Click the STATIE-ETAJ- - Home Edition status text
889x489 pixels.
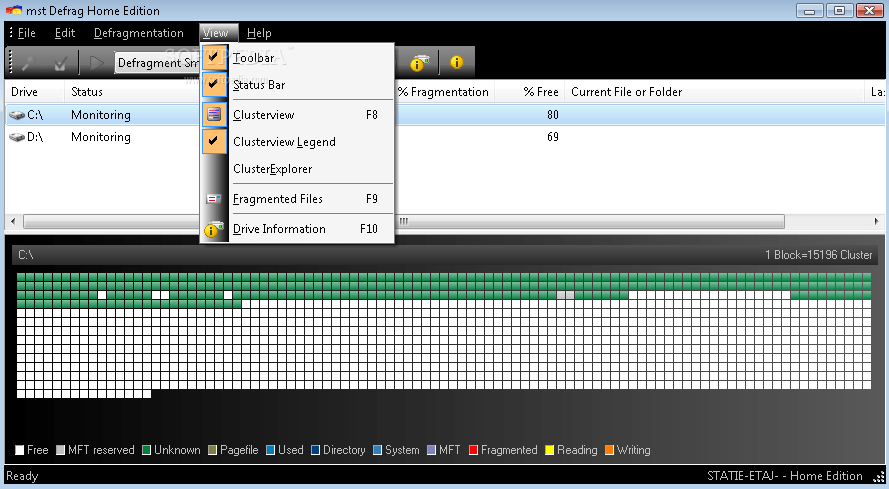point(785,476)
